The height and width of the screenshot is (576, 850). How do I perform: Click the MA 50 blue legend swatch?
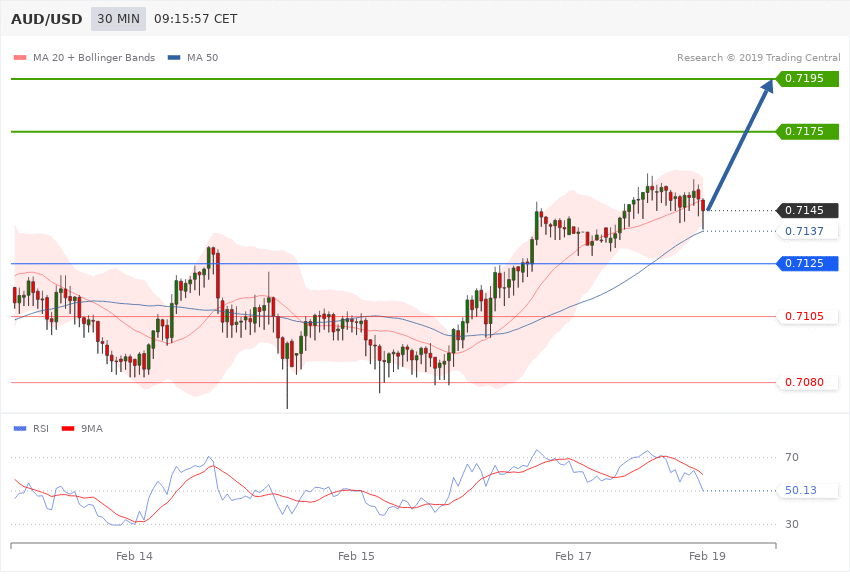click(174, 58)
